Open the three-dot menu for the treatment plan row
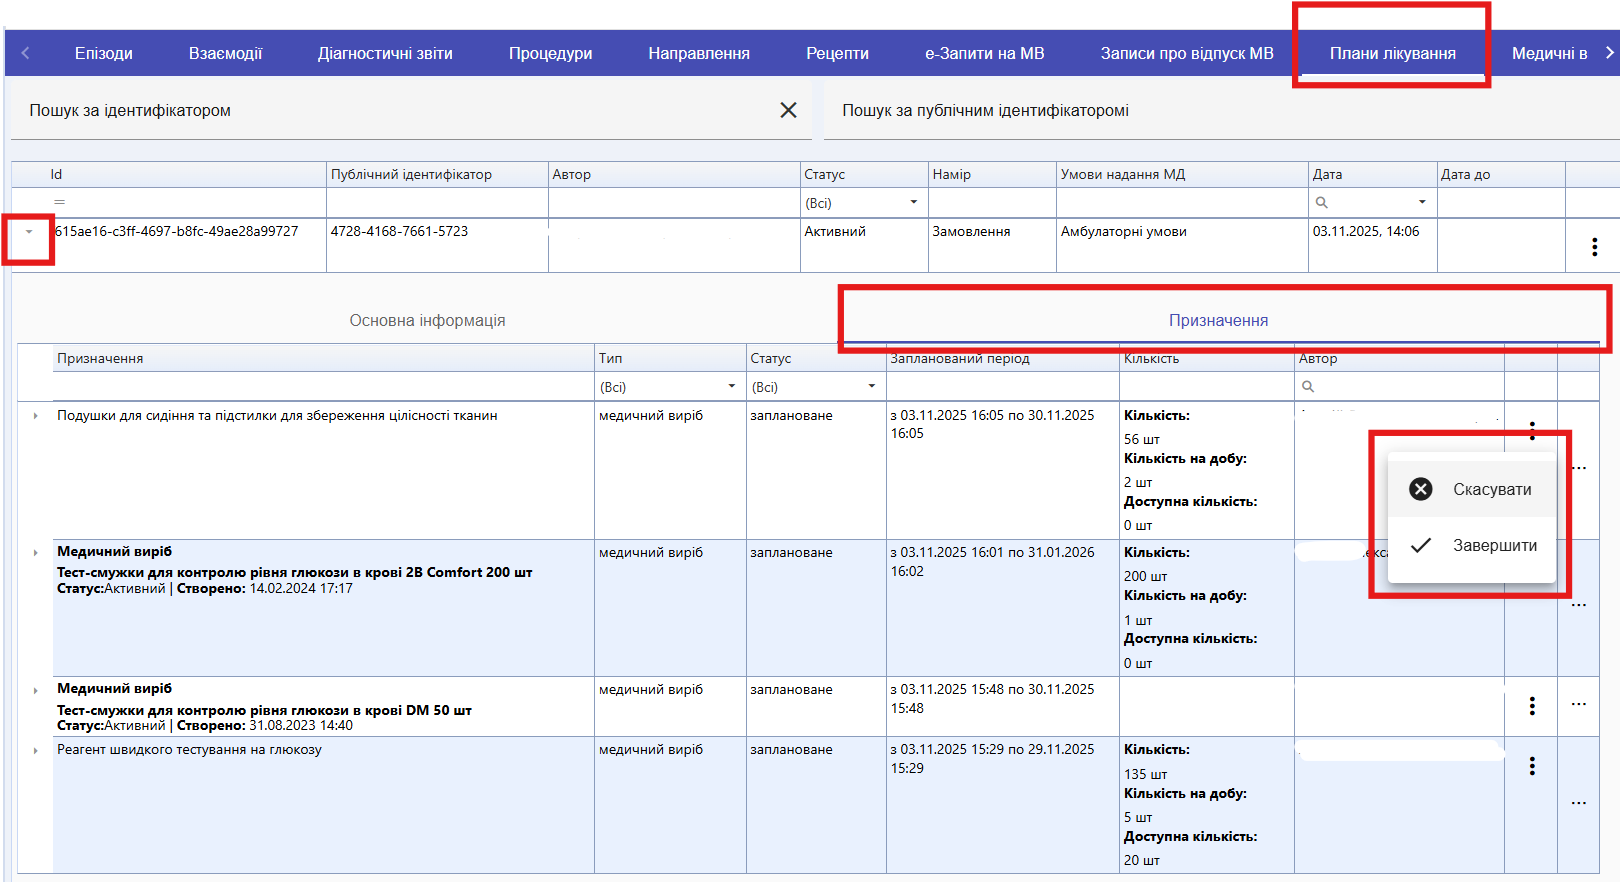 coord(1594,246)
